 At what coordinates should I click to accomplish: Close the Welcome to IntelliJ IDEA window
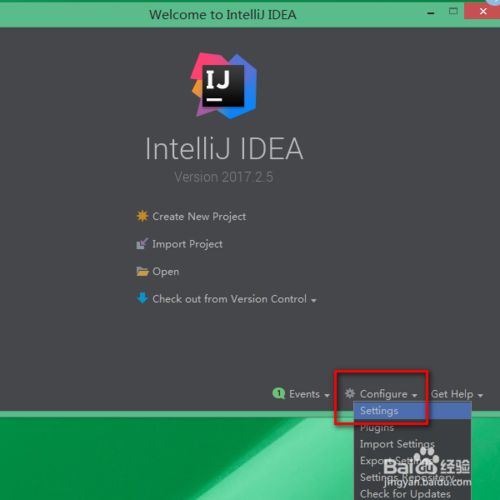point(483,12)
